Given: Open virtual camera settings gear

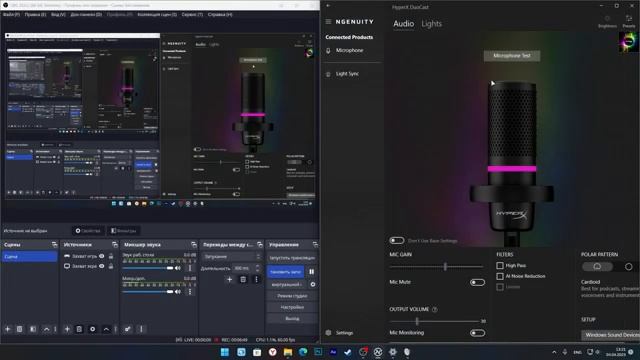Looking at the screenshot, I should (313, 284).
